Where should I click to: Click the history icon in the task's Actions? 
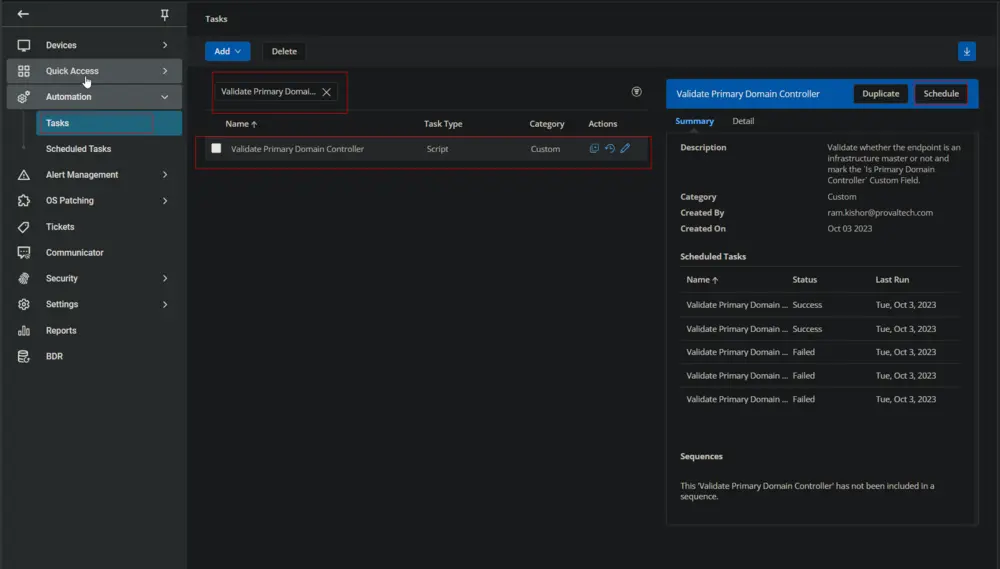click(610, 148)
